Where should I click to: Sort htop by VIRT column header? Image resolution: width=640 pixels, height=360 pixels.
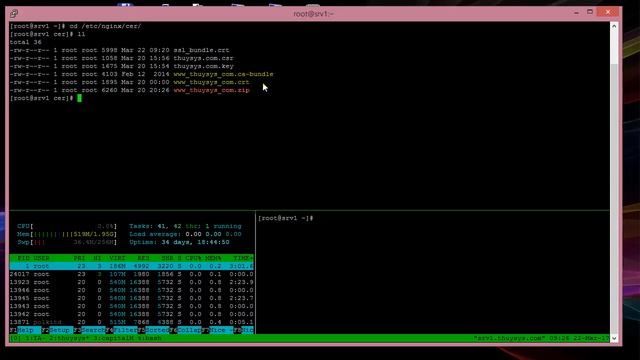coord(117,258)
